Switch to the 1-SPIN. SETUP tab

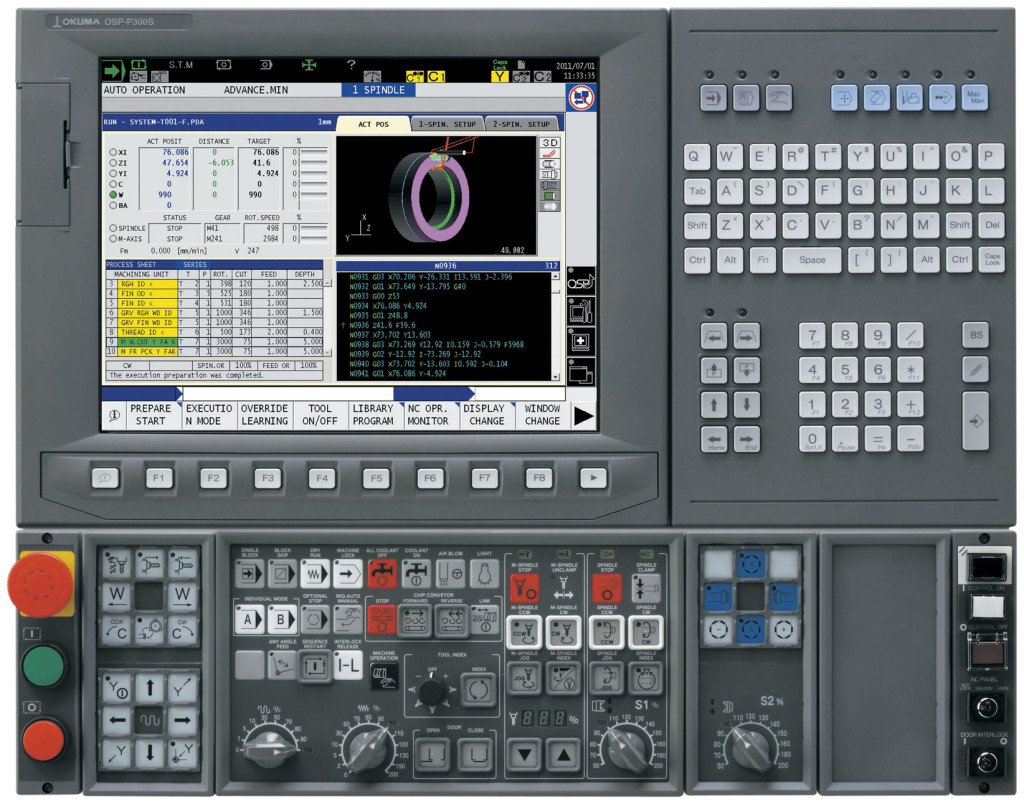[447, 123]
